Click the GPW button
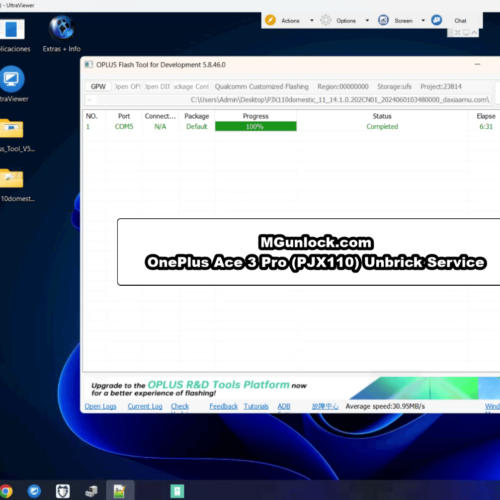Viewport: 500px width, 500px height. pyautogui.click(x=98, y=87)
